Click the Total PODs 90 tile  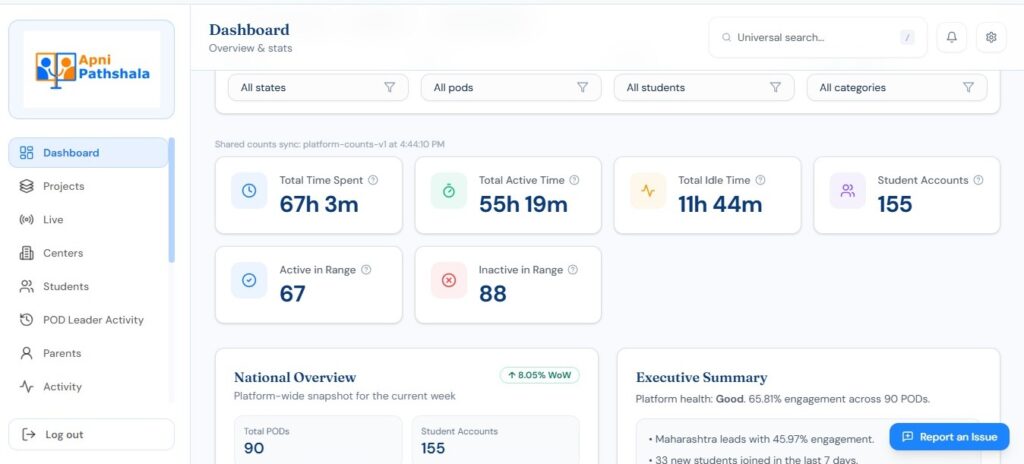point(318,440)
